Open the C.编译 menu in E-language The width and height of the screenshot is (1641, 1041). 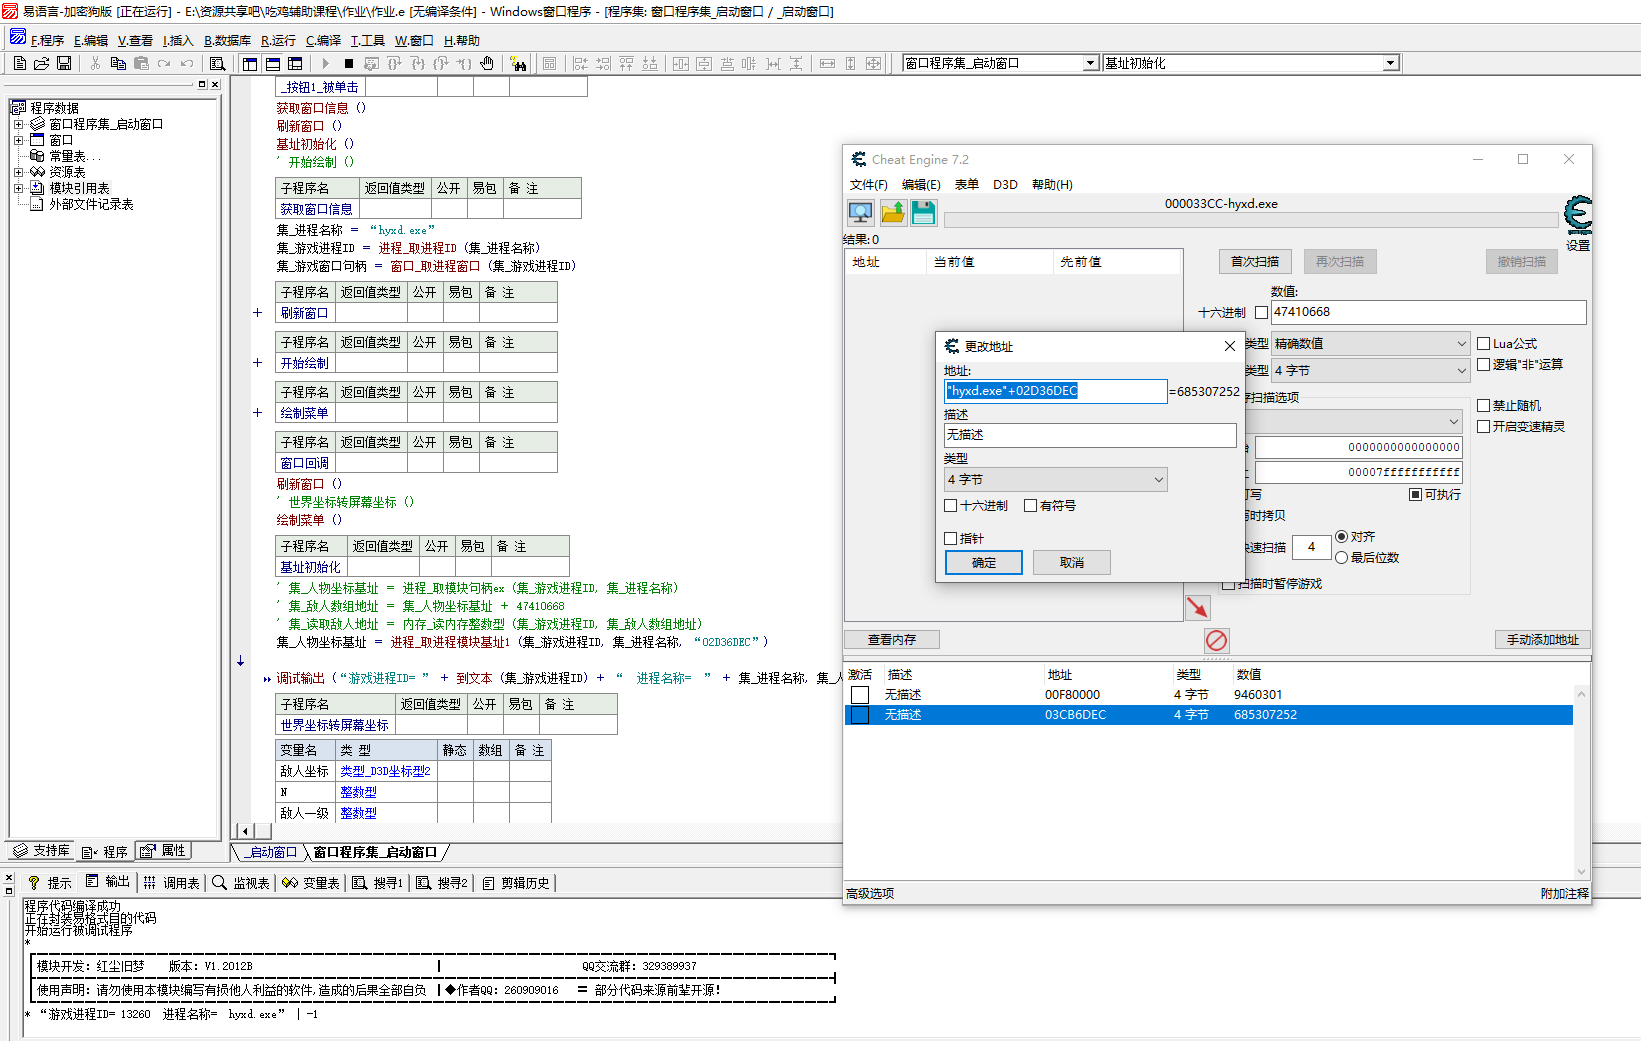(323, 41)
